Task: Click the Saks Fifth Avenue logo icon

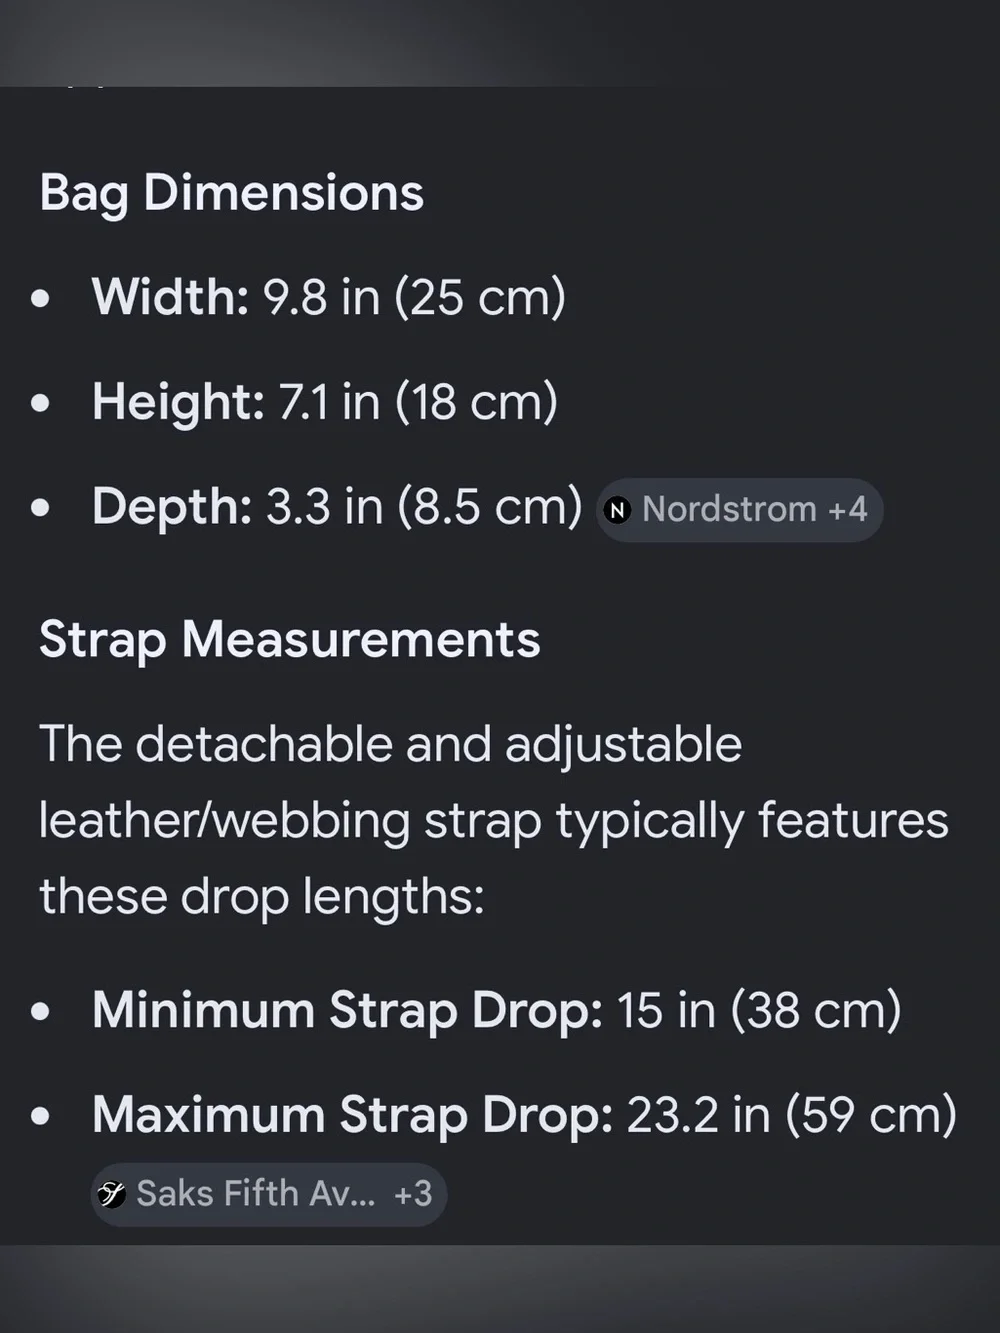Action: 111,1194
